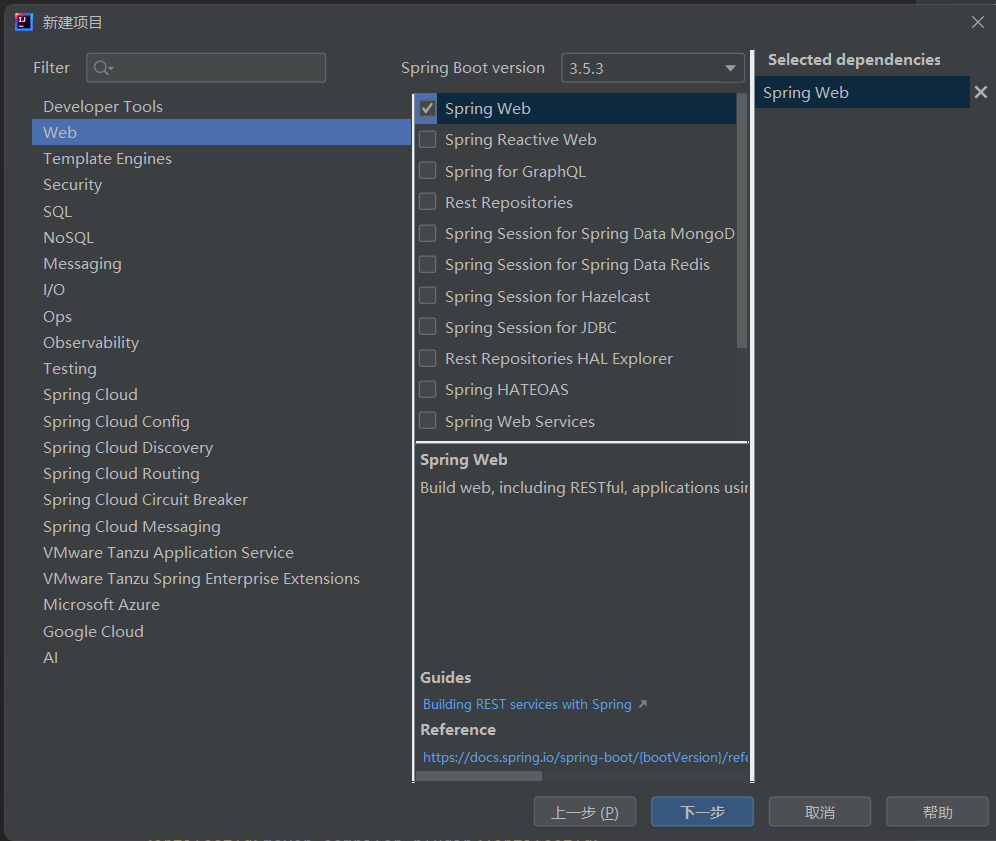Open the Ops category

click(x=222, y=316)
